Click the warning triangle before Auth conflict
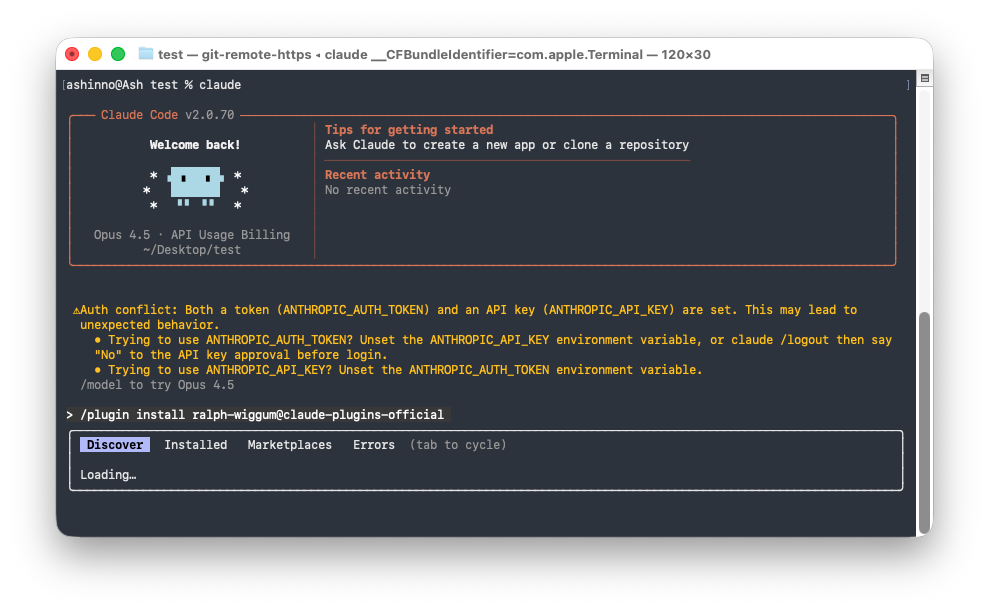 coord(76,311)
